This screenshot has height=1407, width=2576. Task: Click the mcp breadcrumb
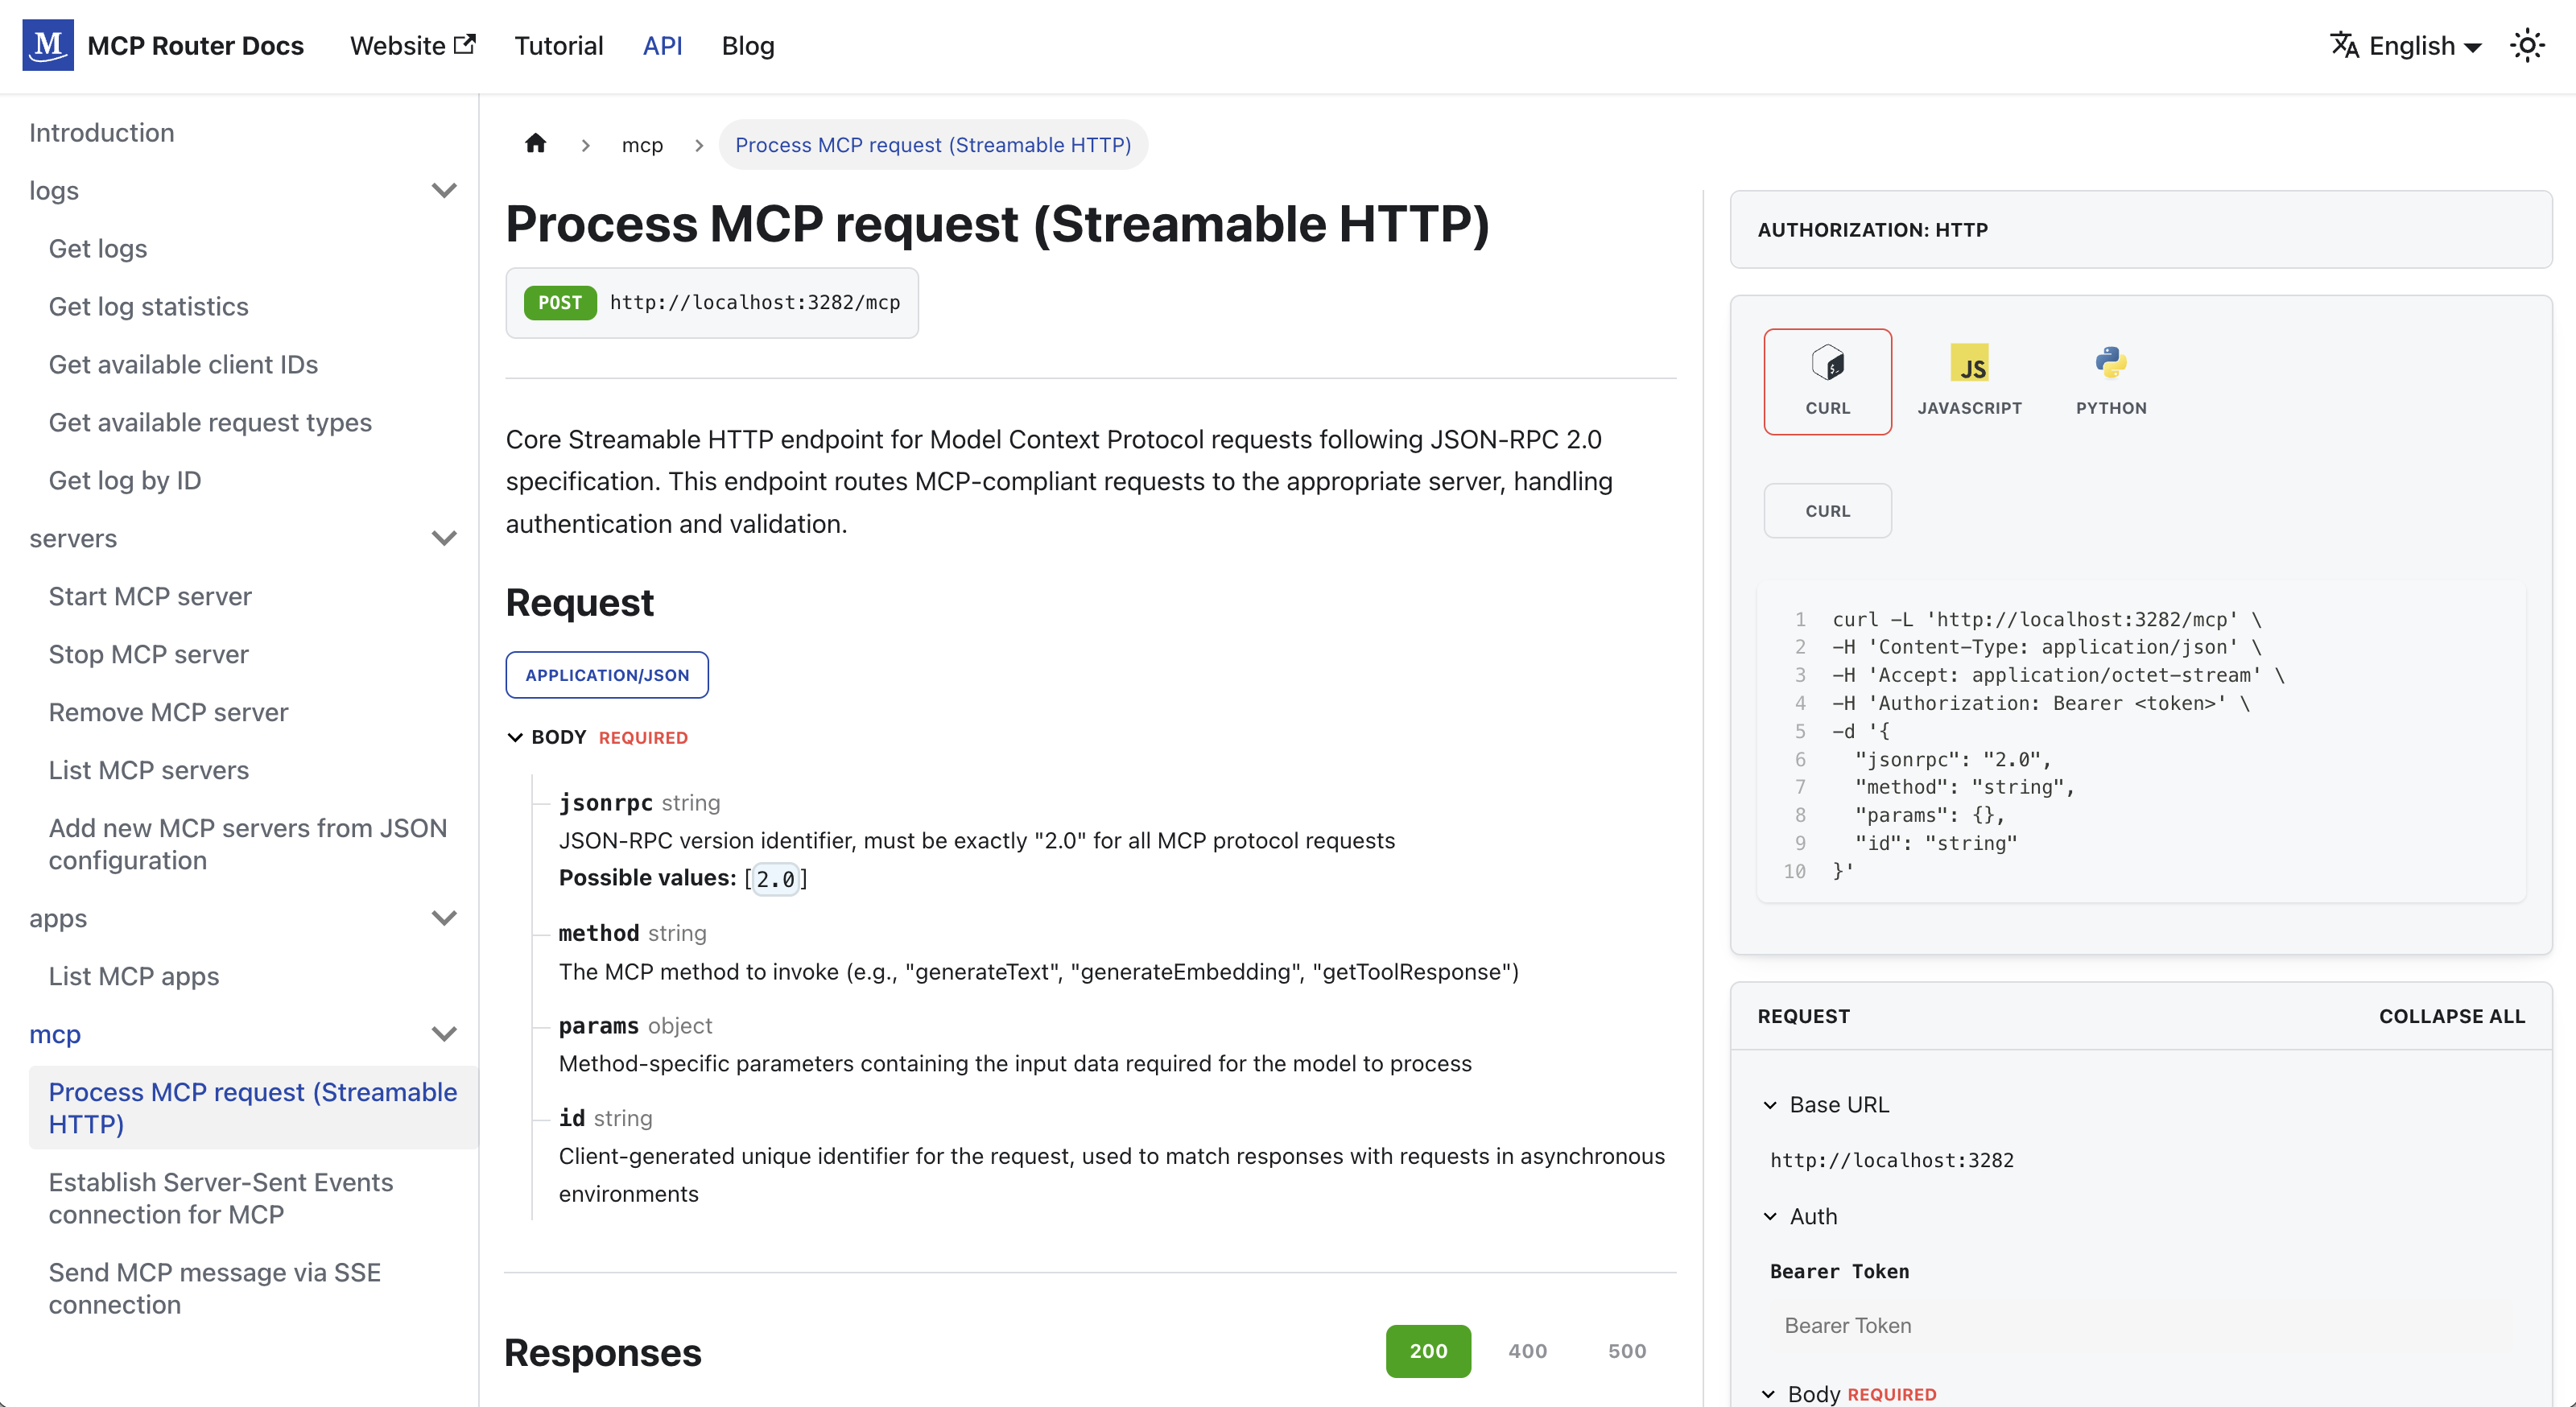click(x=642, y=145)
